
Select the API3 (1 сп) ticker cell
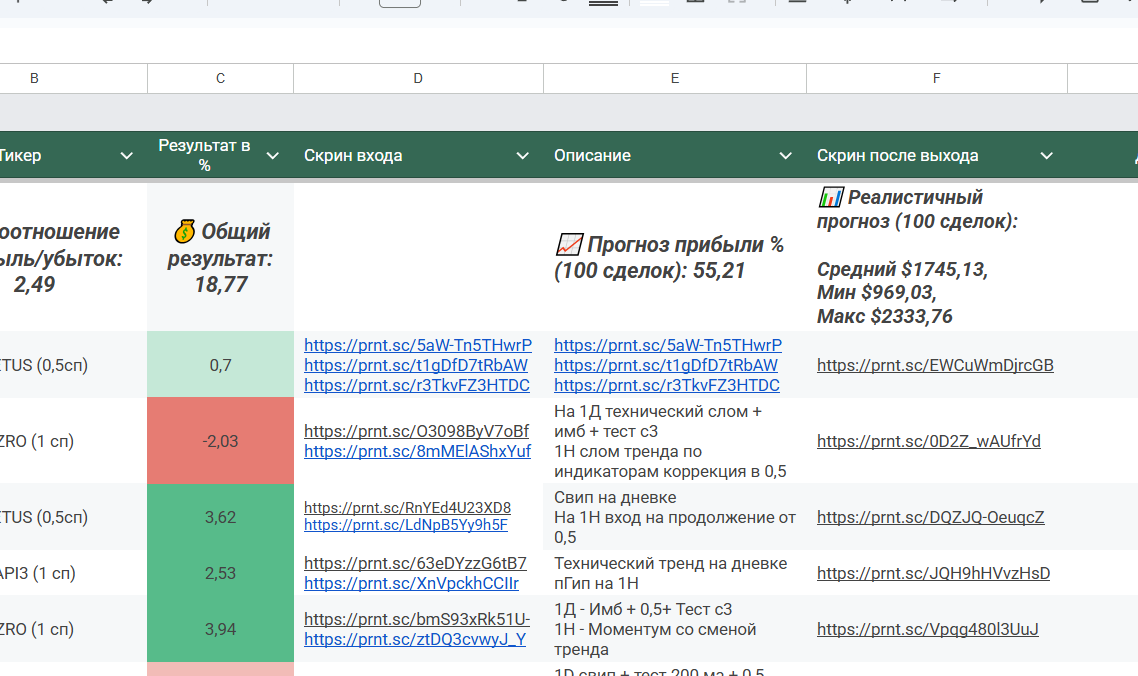pyautogui.click(x=73, y=573)
